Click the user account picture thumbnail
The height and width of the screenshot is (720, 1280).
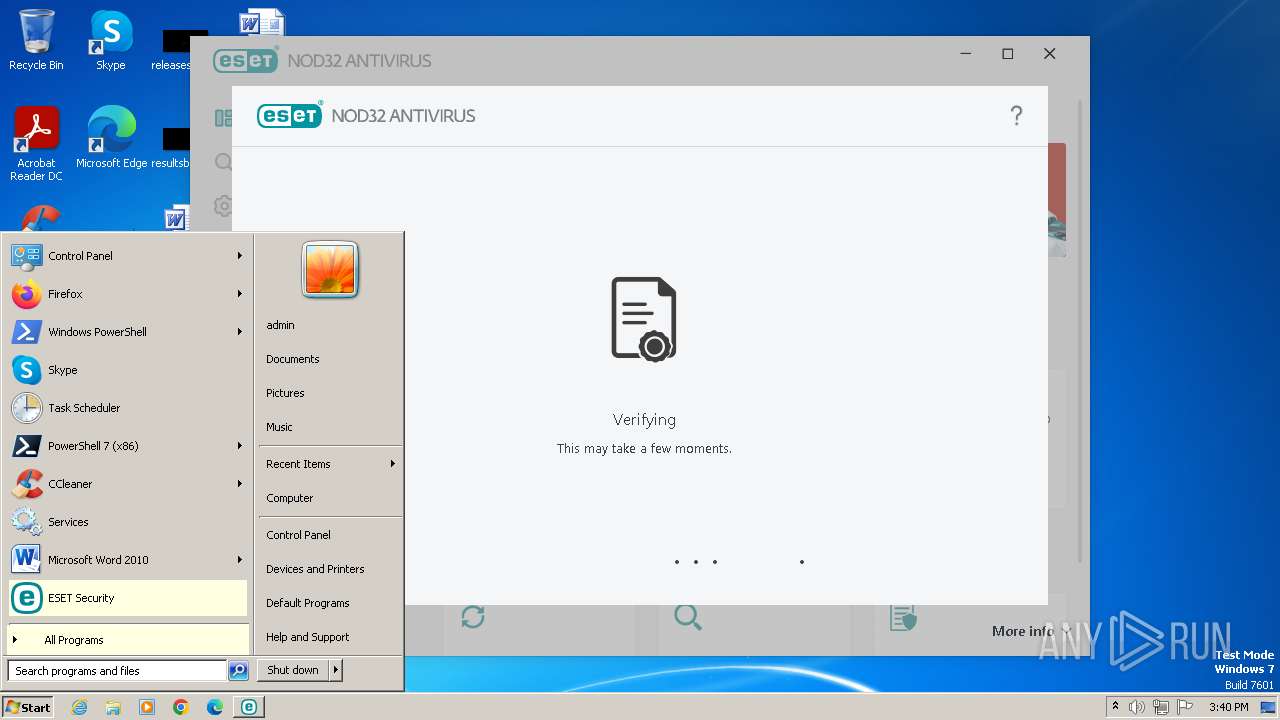tap(330, 269)
